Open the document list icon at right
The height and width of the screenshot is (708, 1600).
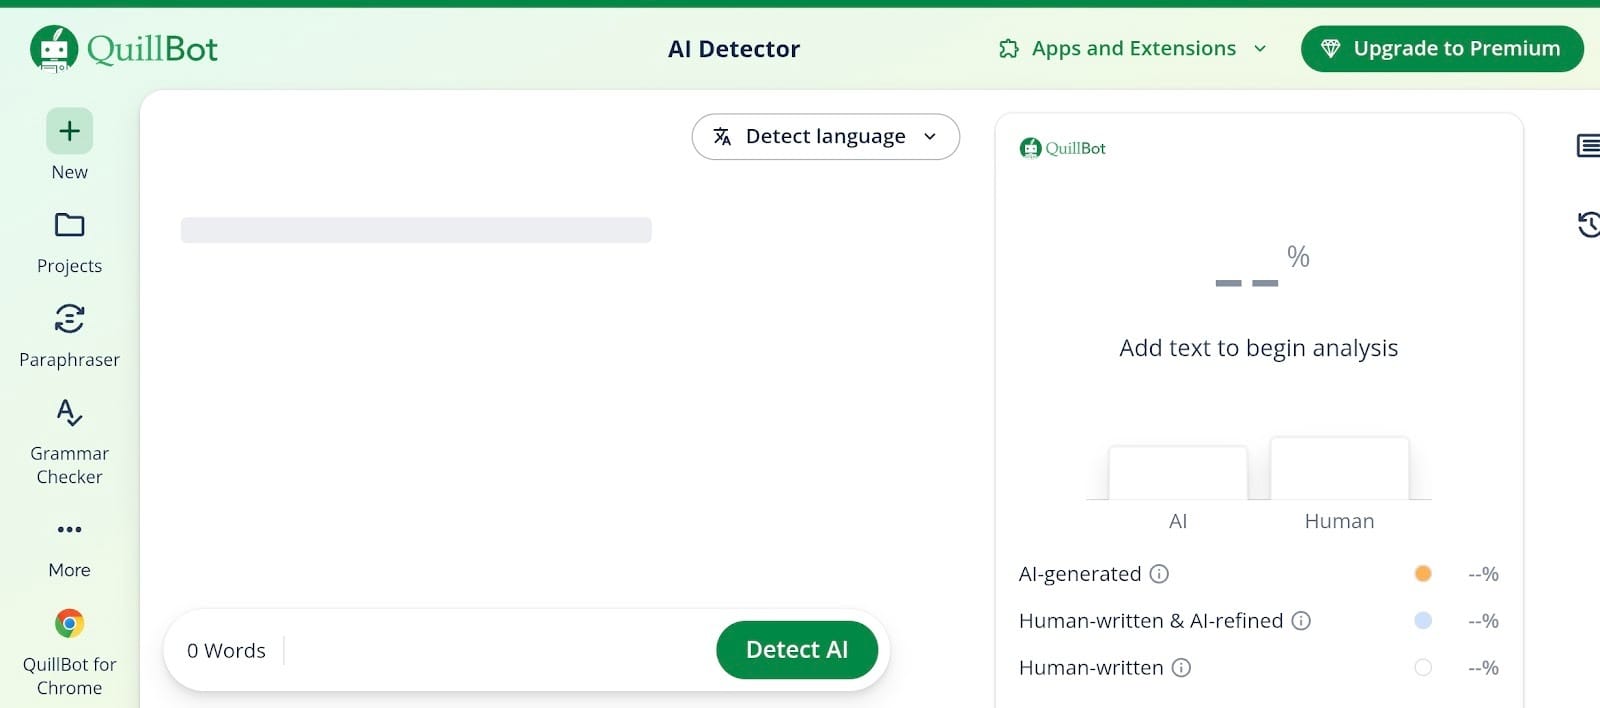(x=1589, y=146)
